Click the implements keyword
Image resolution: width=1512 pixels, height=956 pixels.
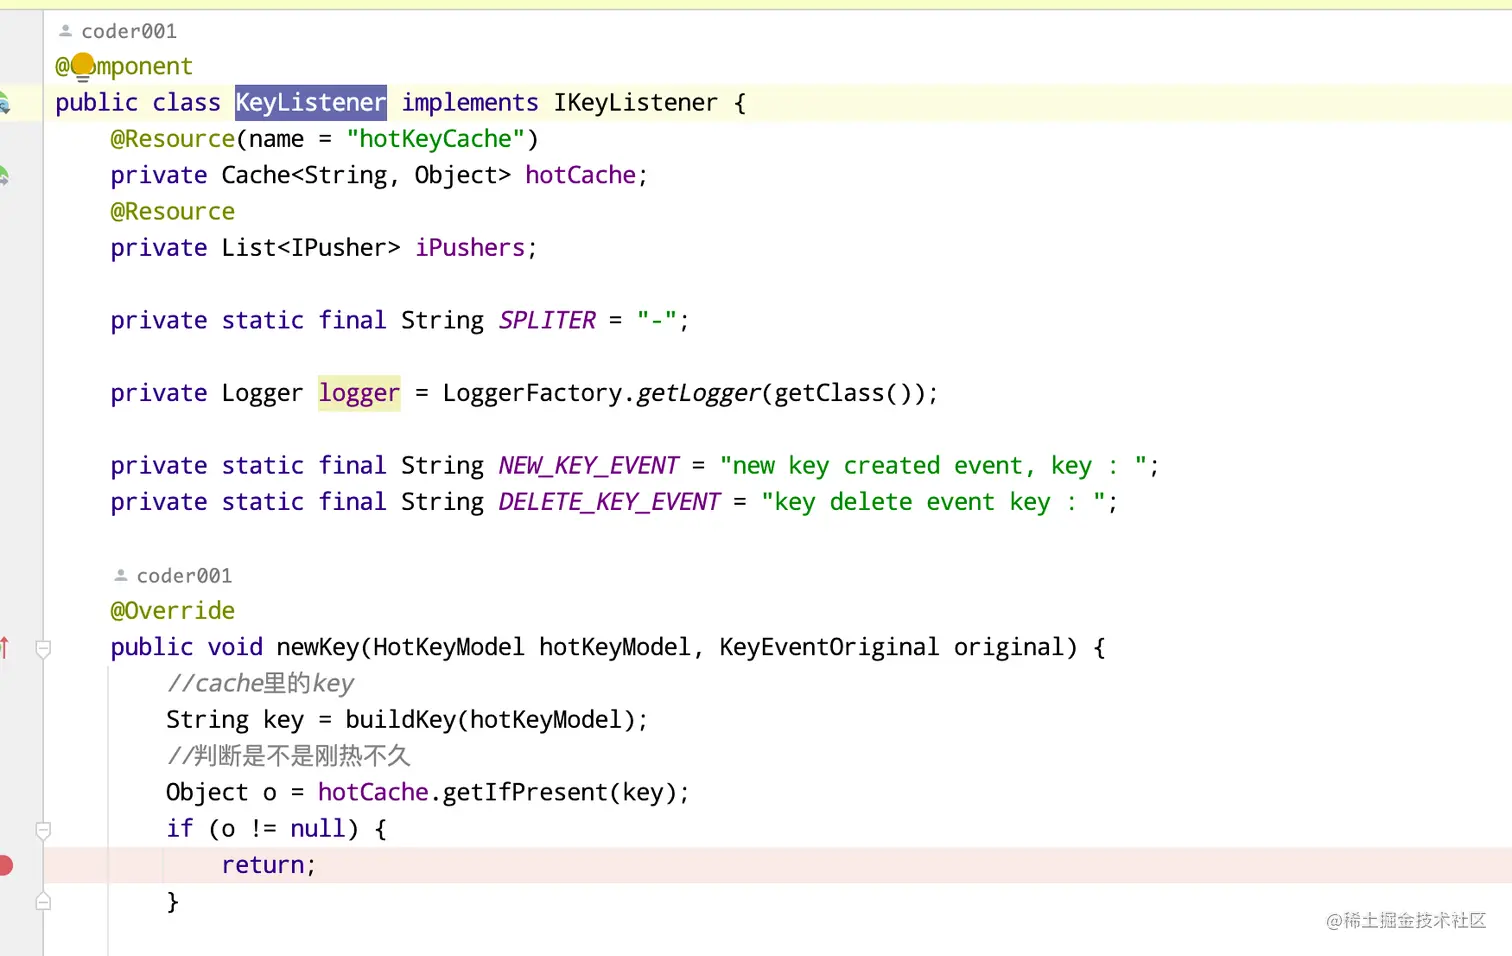[x=470, y=102]
